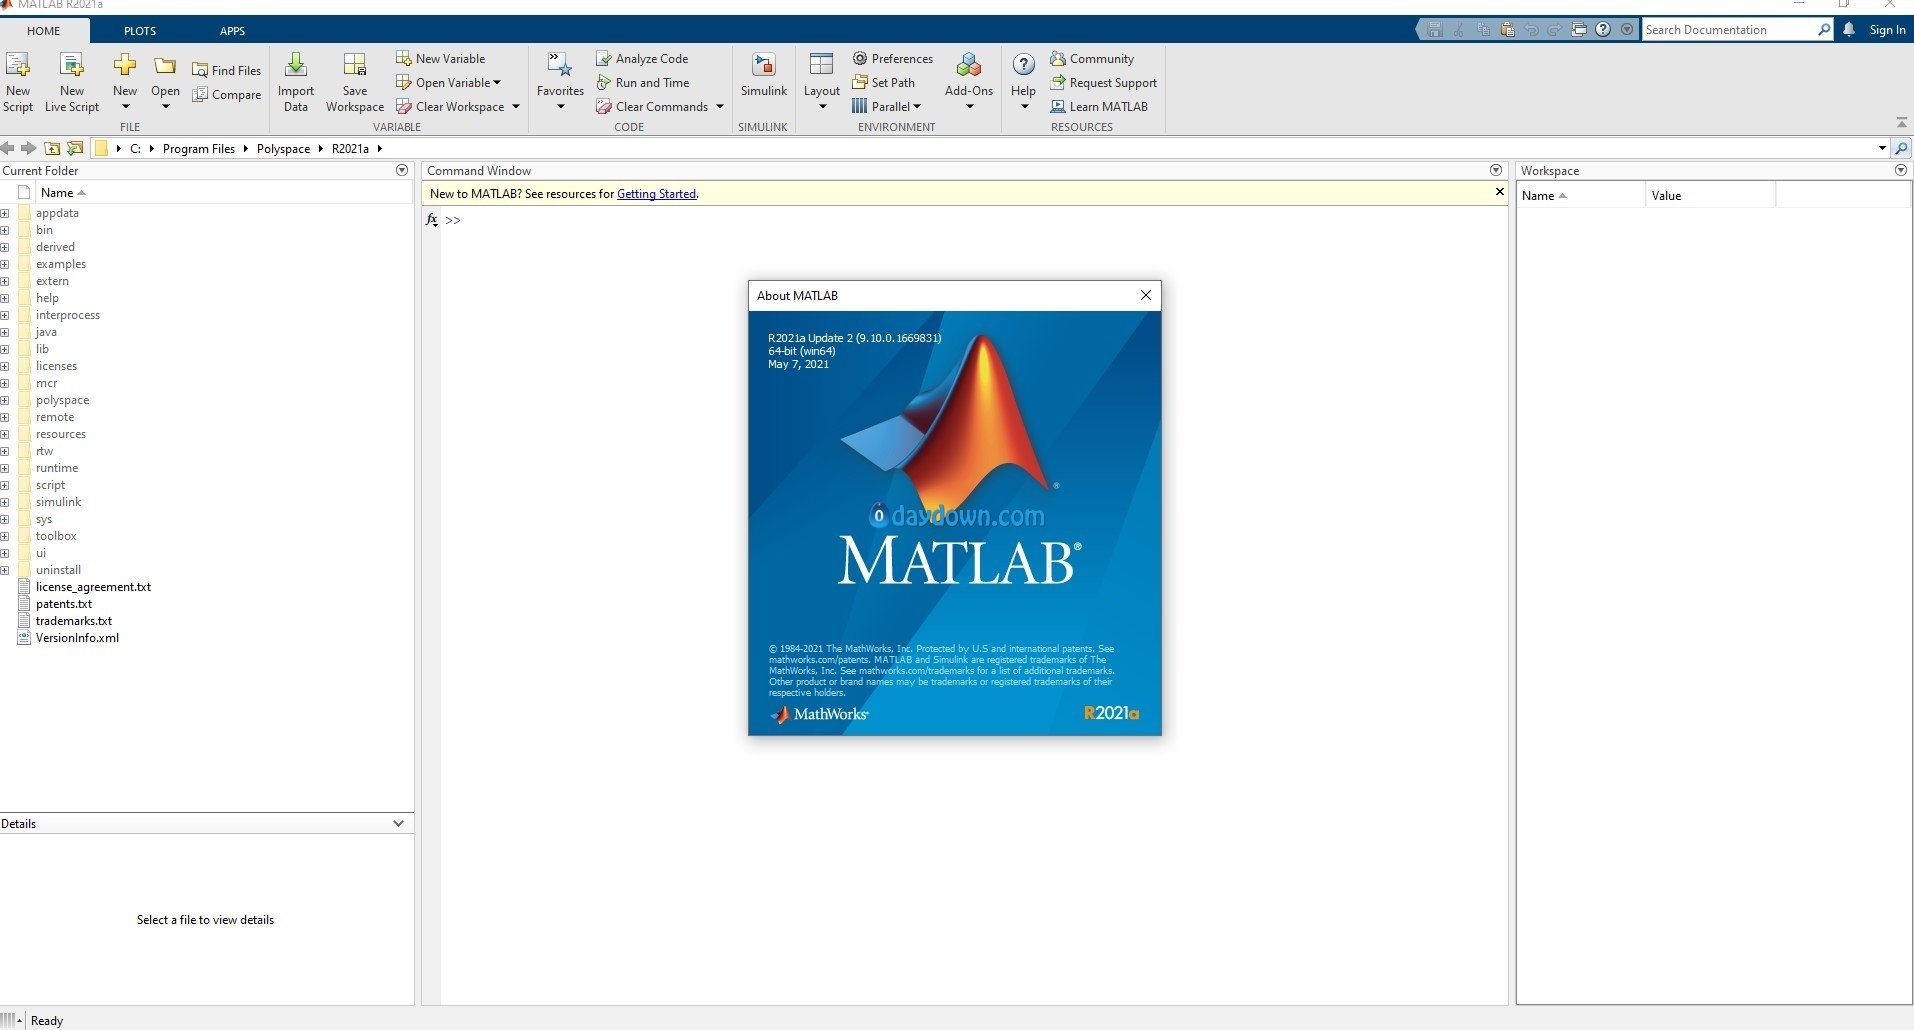Select the license_agreement.txt file
Screen dimensions: 1914x1030
coord(93,587)
